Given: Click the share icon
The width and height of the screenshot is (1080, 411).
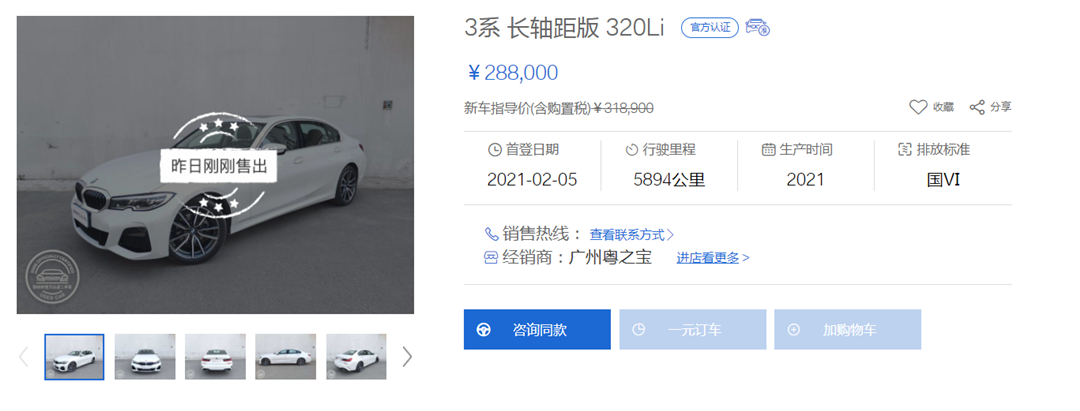Looking at the screenshot, I should (x=977, y=107).
